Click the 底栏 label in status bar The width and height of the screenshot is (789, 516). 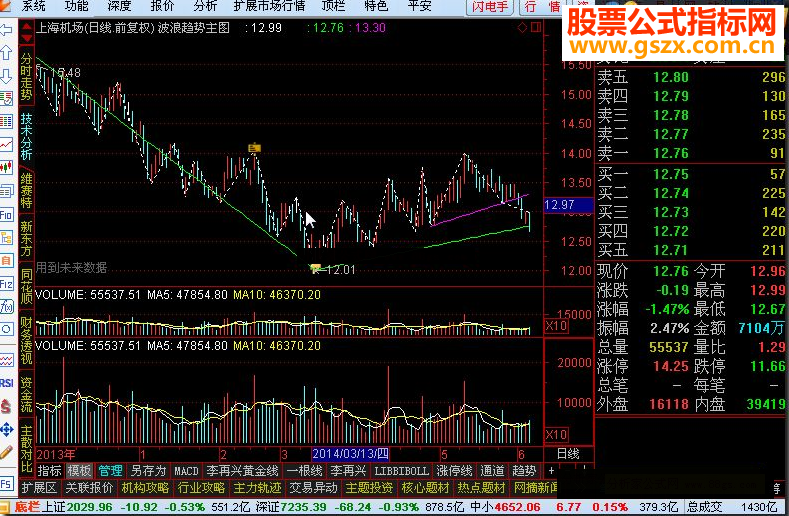[x=27, y=507]
